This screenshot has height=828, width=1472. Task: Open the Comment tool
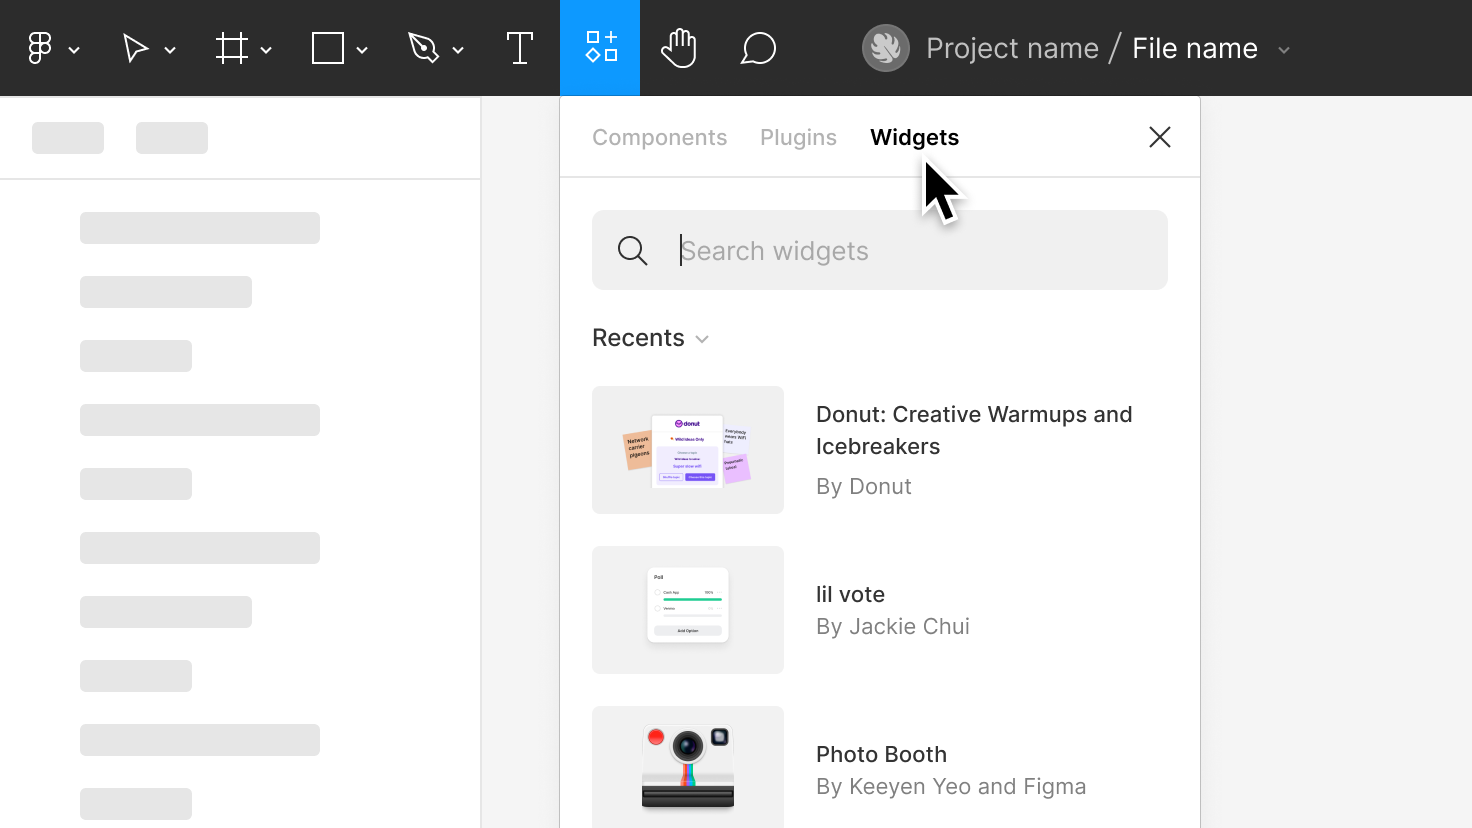click(x=759, y=47)
